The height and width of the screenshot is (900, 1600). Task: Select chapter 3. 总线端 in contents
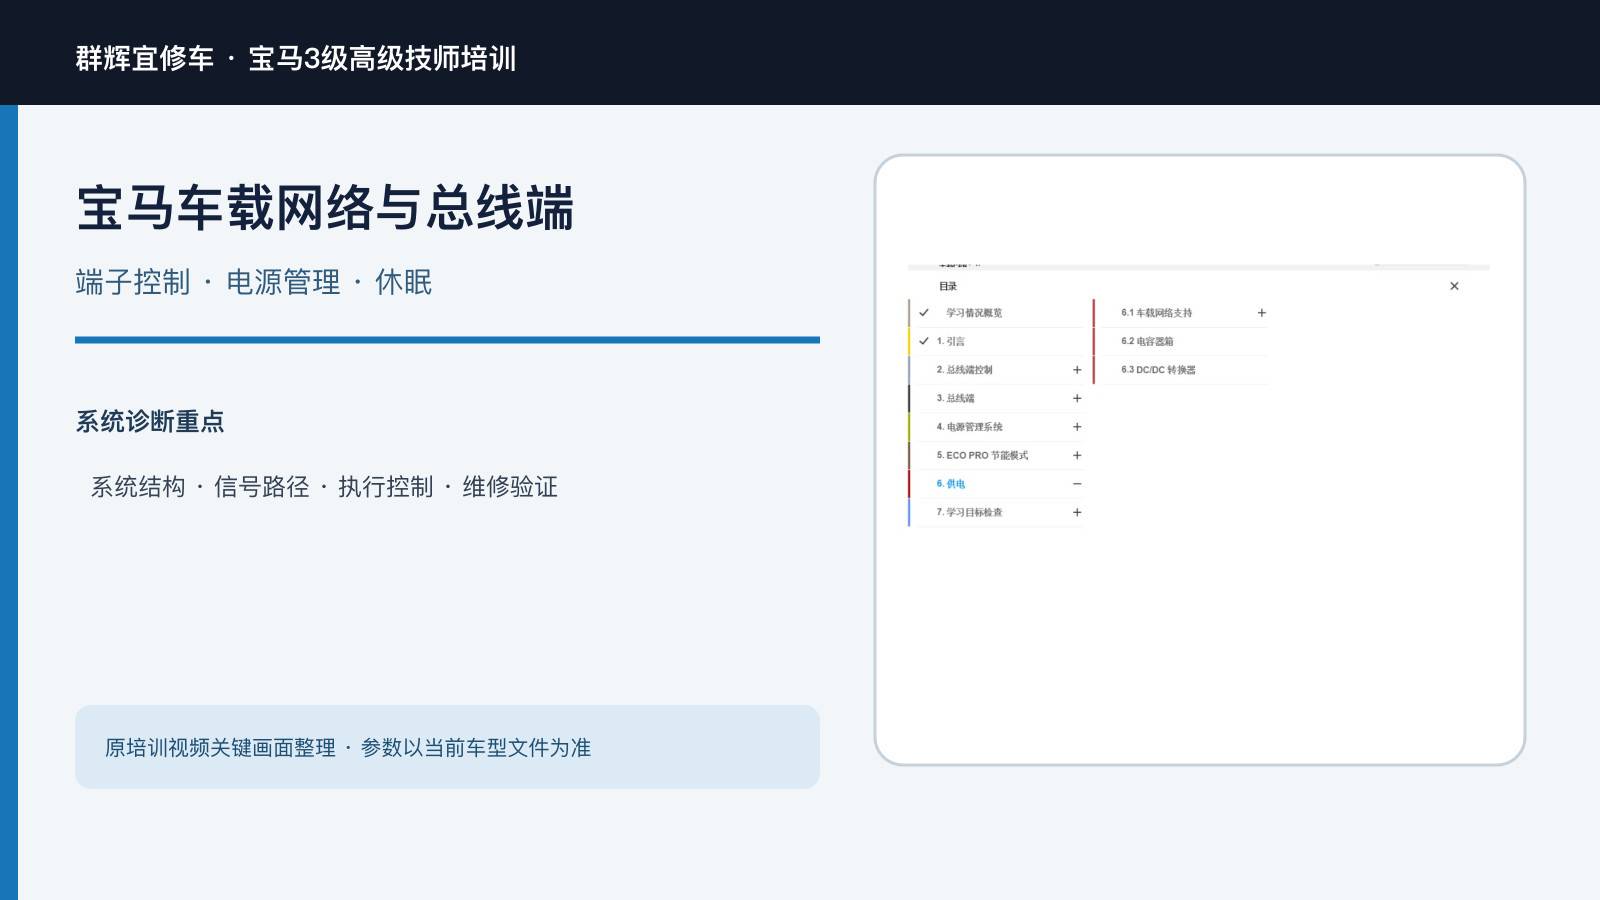coord(955,398)
